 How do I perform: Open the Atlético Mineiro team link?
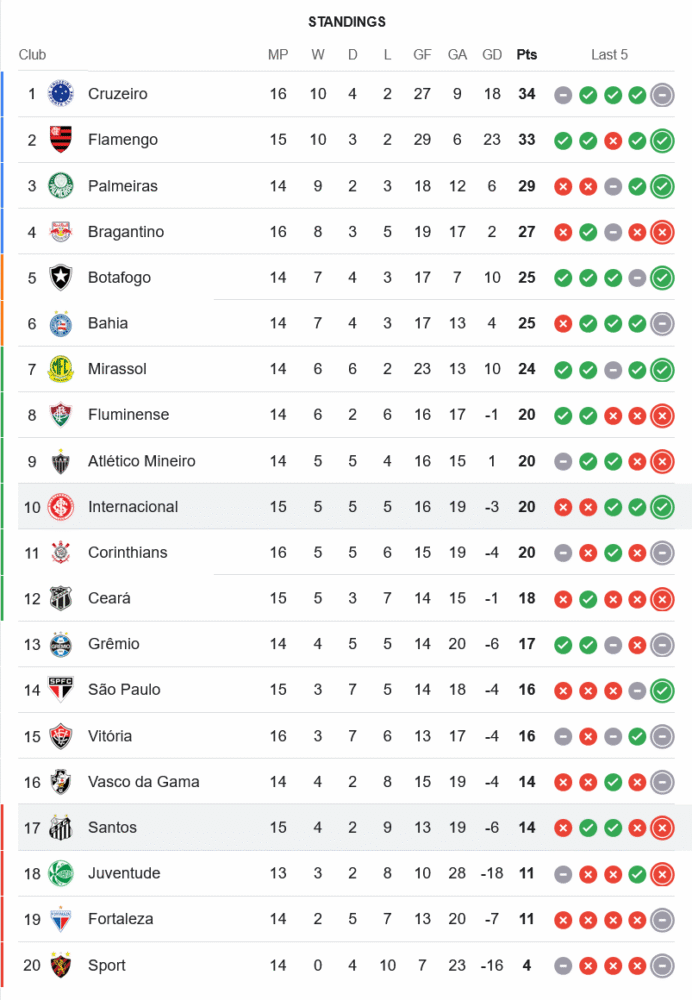141,461
